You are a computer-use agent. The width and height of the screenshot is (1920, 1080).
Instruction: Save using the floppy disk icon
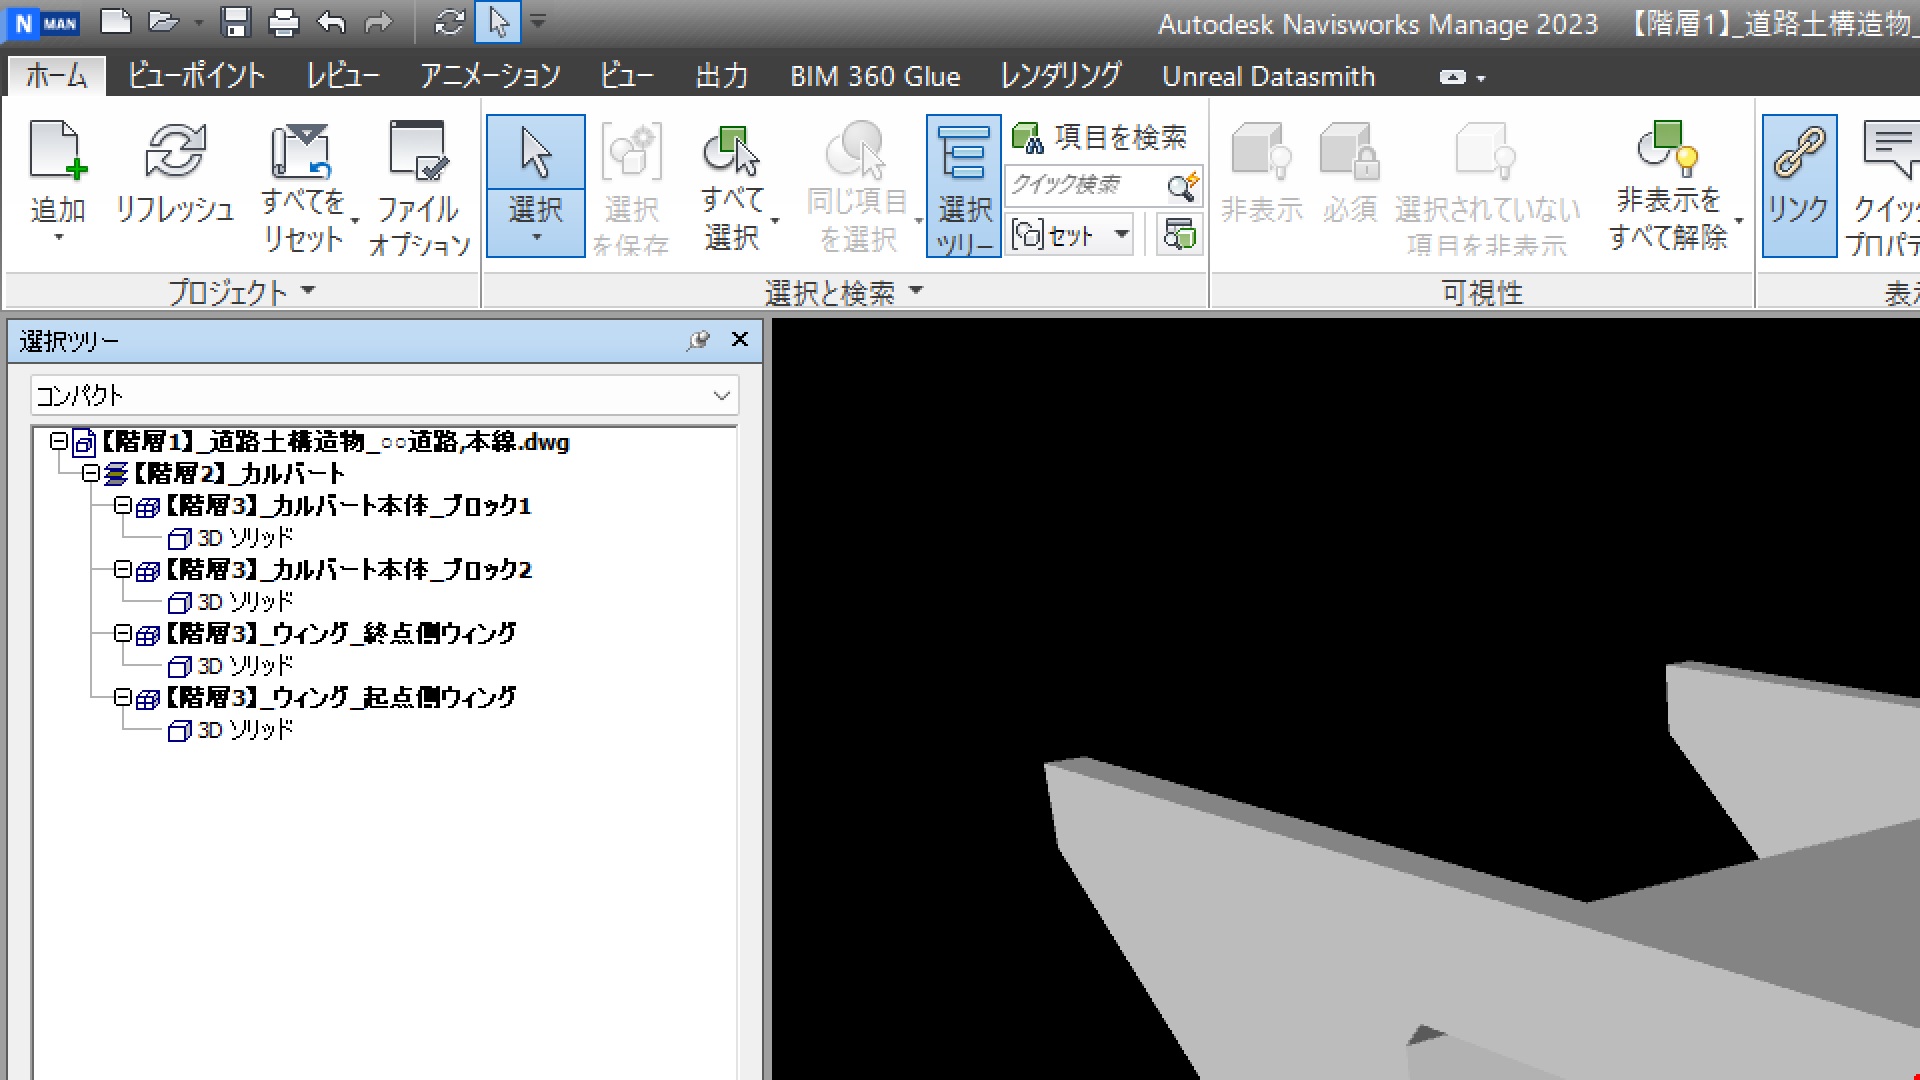click(236, 22)
